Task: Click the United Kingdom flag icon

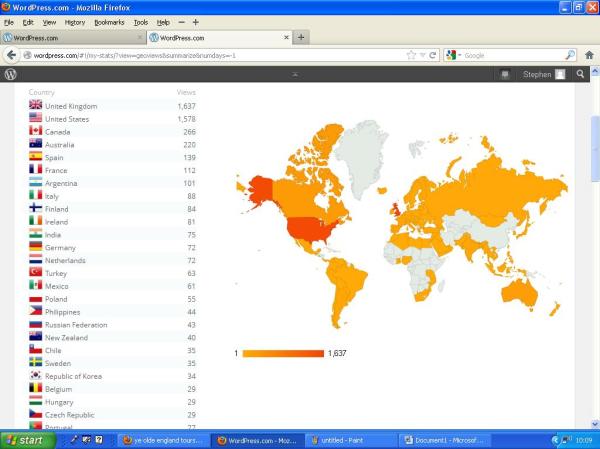Action: click(x=36, y=104)
